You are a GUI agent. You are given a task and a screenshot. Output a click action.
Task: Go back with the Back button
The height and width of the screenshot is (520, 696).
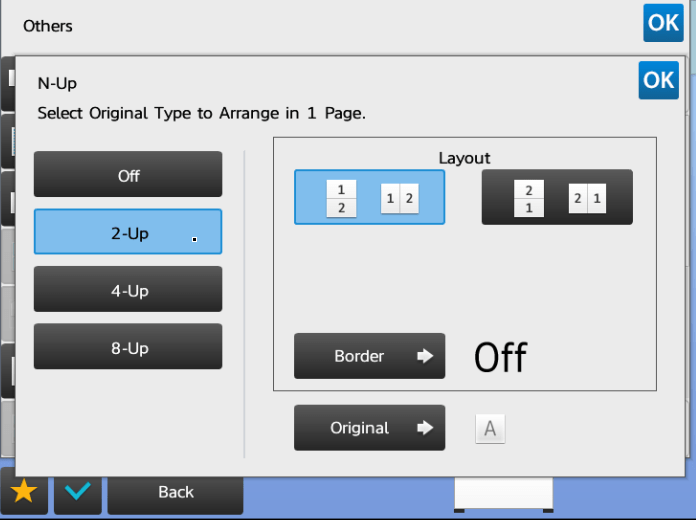(x=175, y=492)
